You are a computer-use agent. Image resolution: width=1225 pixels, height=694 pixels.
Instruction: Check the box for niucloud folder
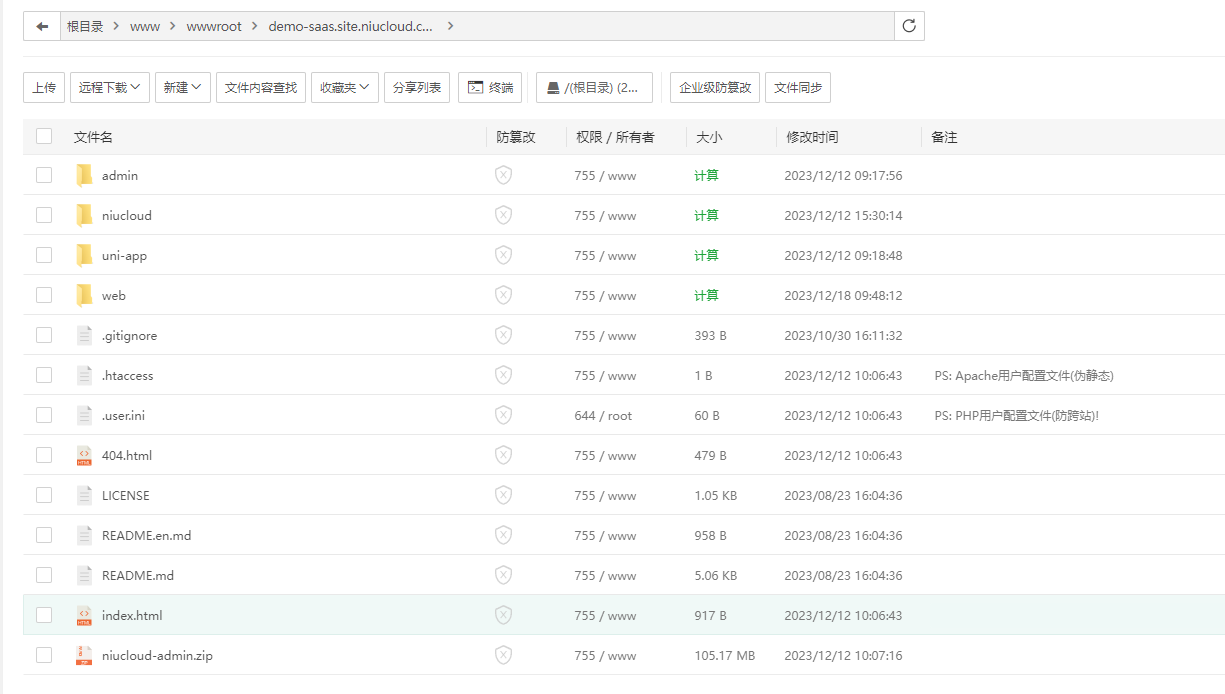(x=44, y=215)
